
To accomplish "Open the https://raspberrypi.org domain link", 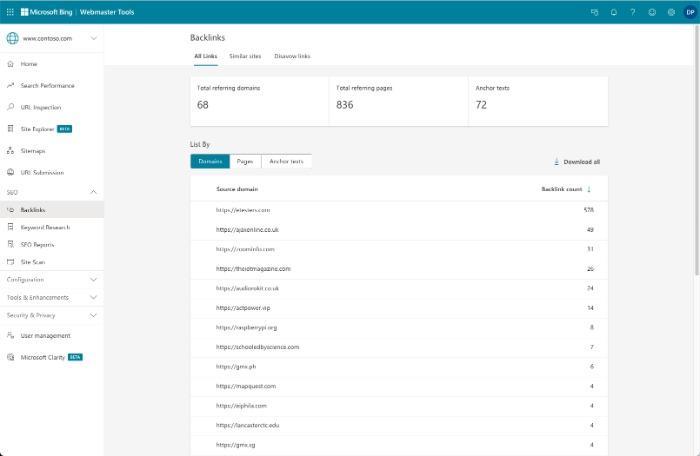I will coord(246,327).
